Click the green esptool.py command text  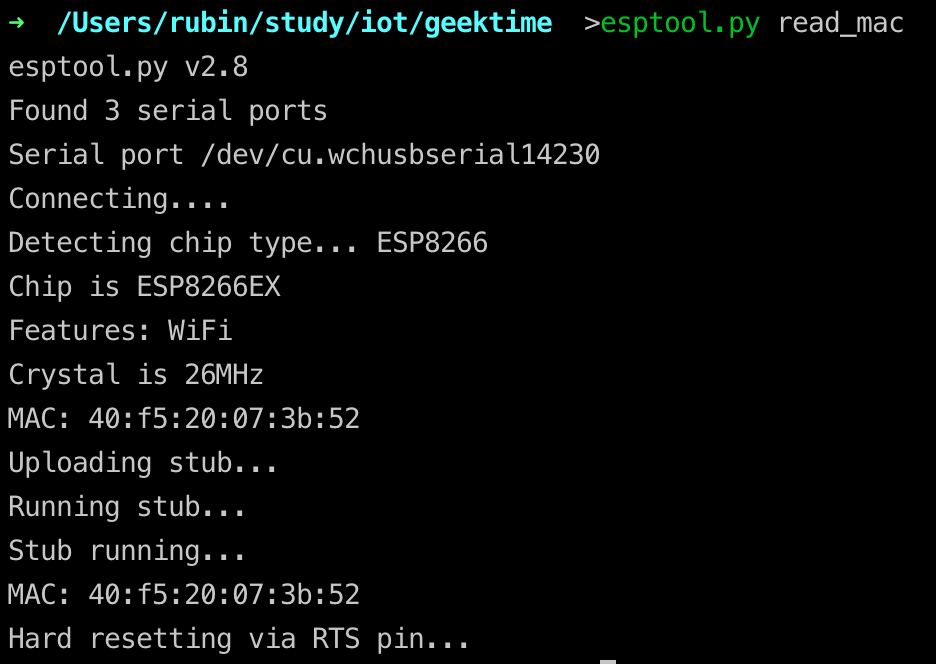(x=680, y=23)
